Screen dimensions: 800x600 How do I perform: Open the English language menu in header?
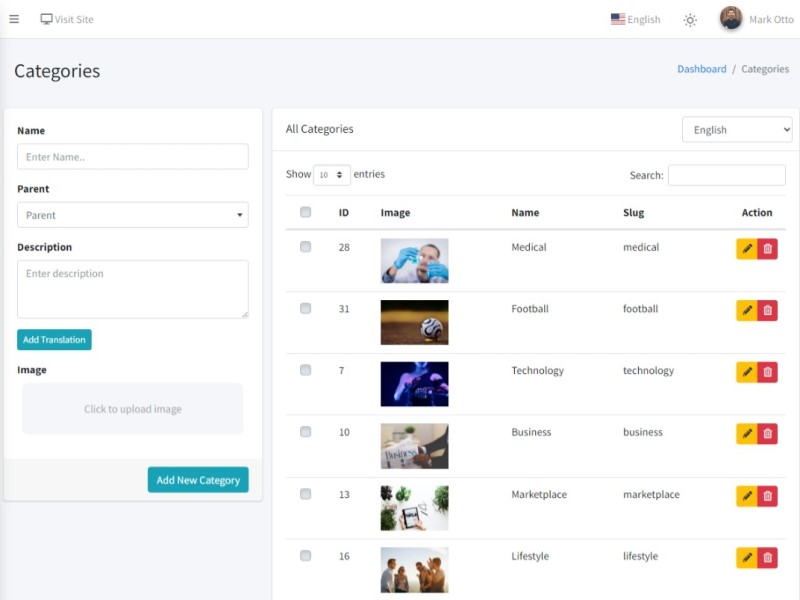(636, 19)
